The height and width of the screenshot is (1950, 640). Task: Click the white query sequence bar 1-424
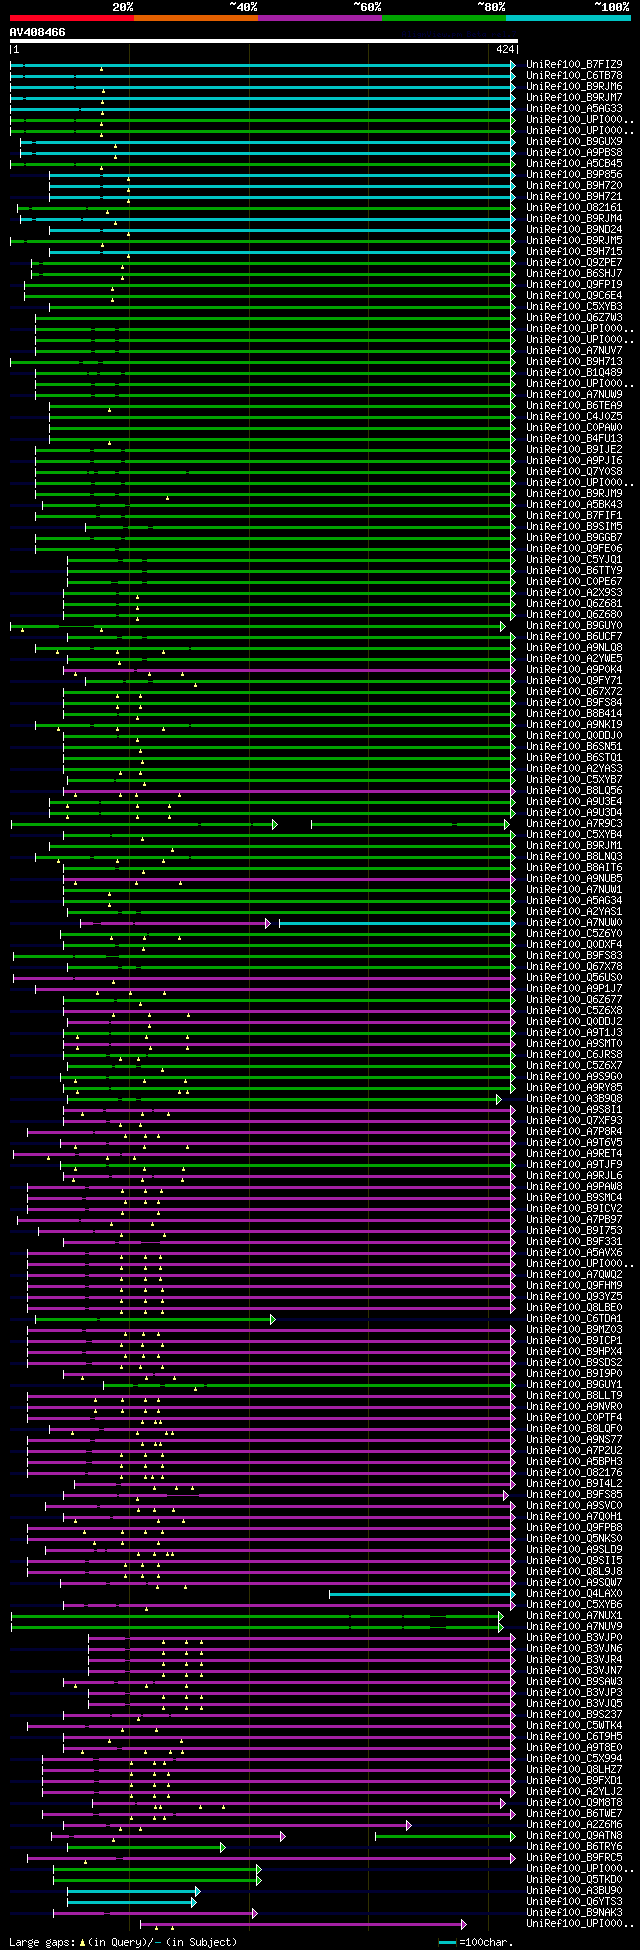(x=263, y=42)
